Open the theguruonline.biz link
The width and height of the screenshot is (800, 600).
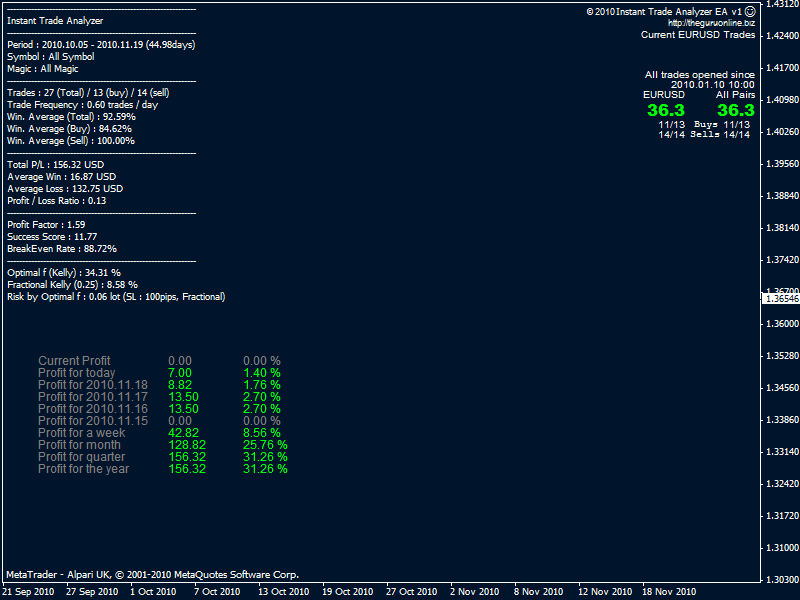tap(711, 23)
